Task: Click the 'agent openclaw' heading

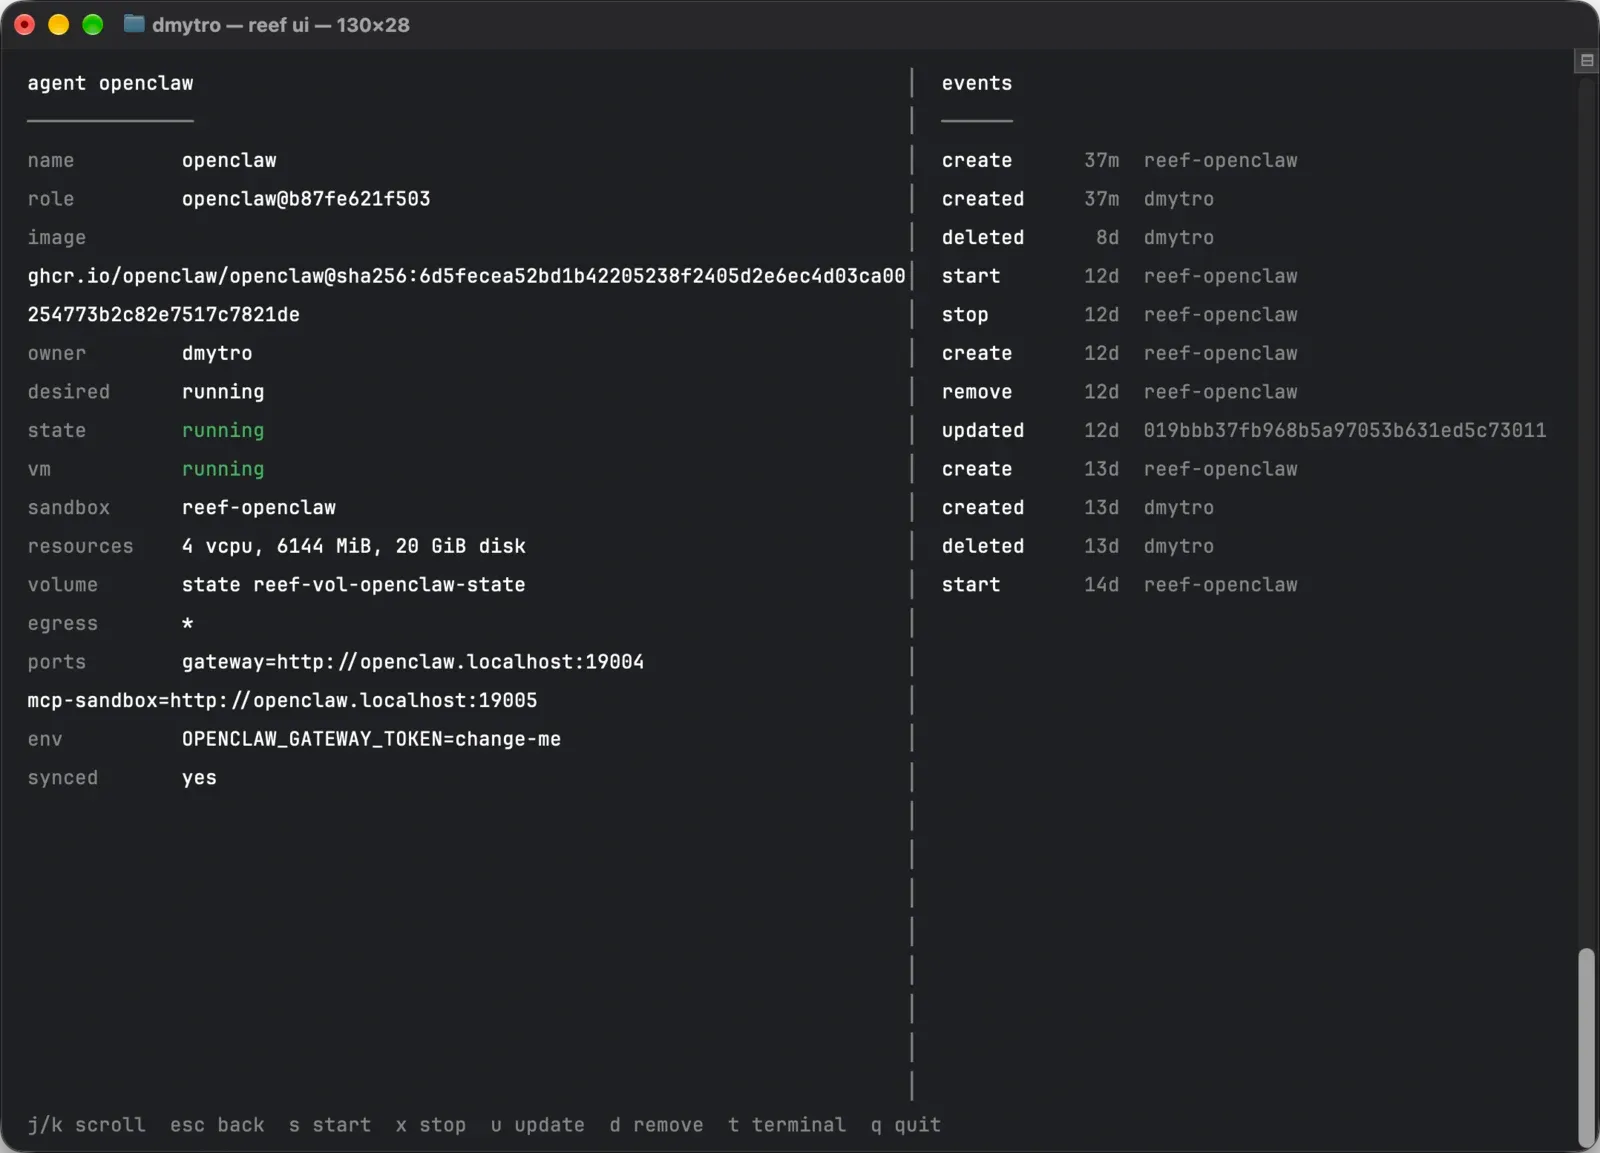Action: pos(111,83)
